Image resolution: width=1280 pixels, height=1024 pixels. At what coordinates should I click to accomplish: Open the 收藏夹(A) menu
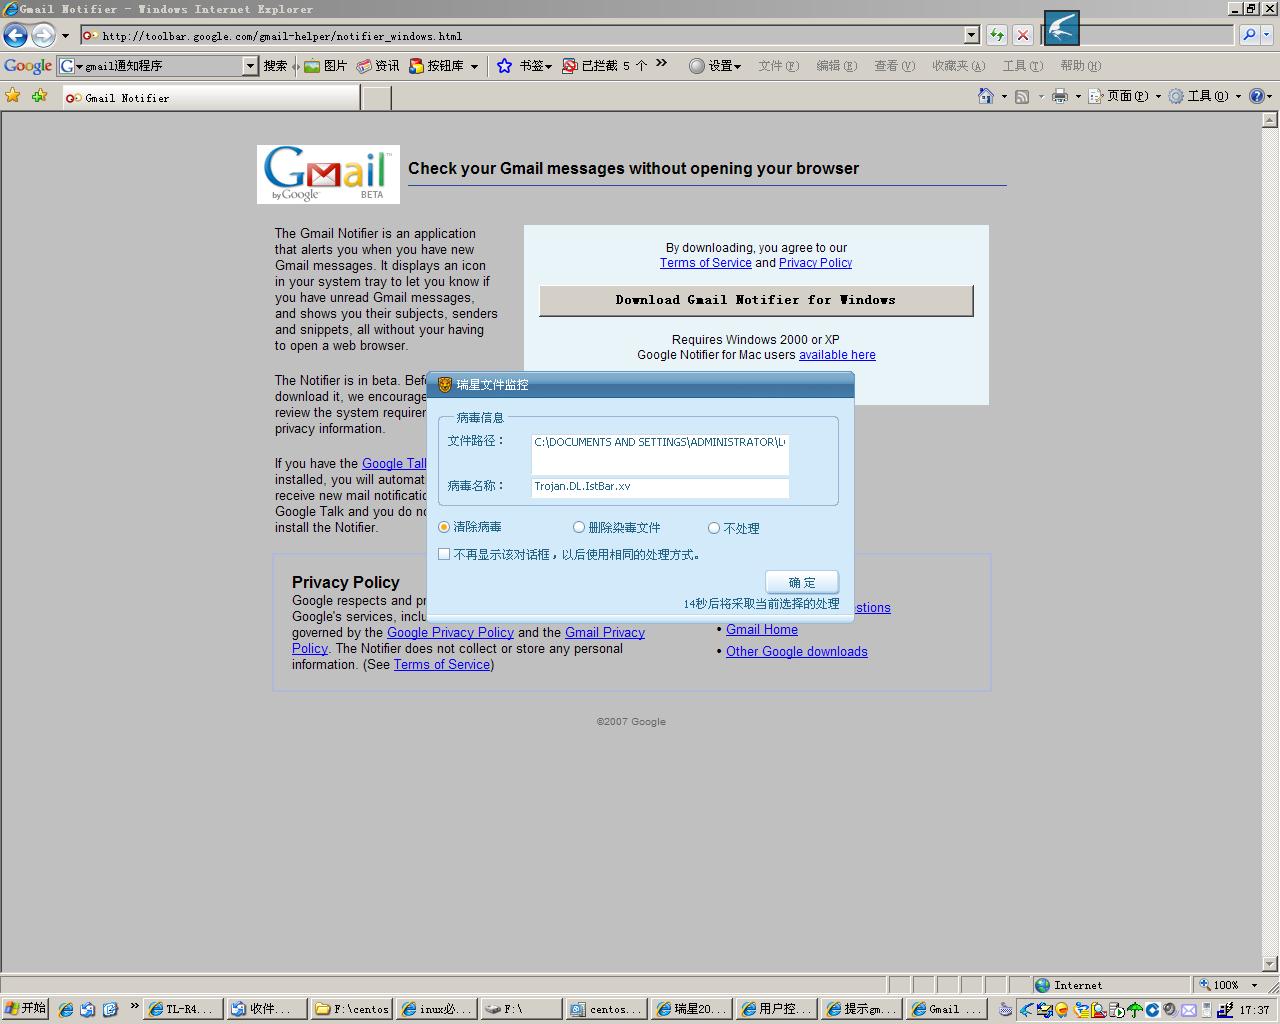click(958, 66)
